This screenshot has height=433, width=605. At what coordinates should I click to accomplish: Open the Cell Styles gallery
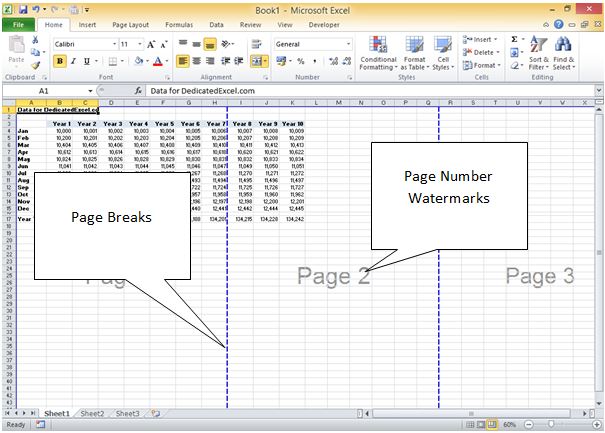[x=441, y=54]
